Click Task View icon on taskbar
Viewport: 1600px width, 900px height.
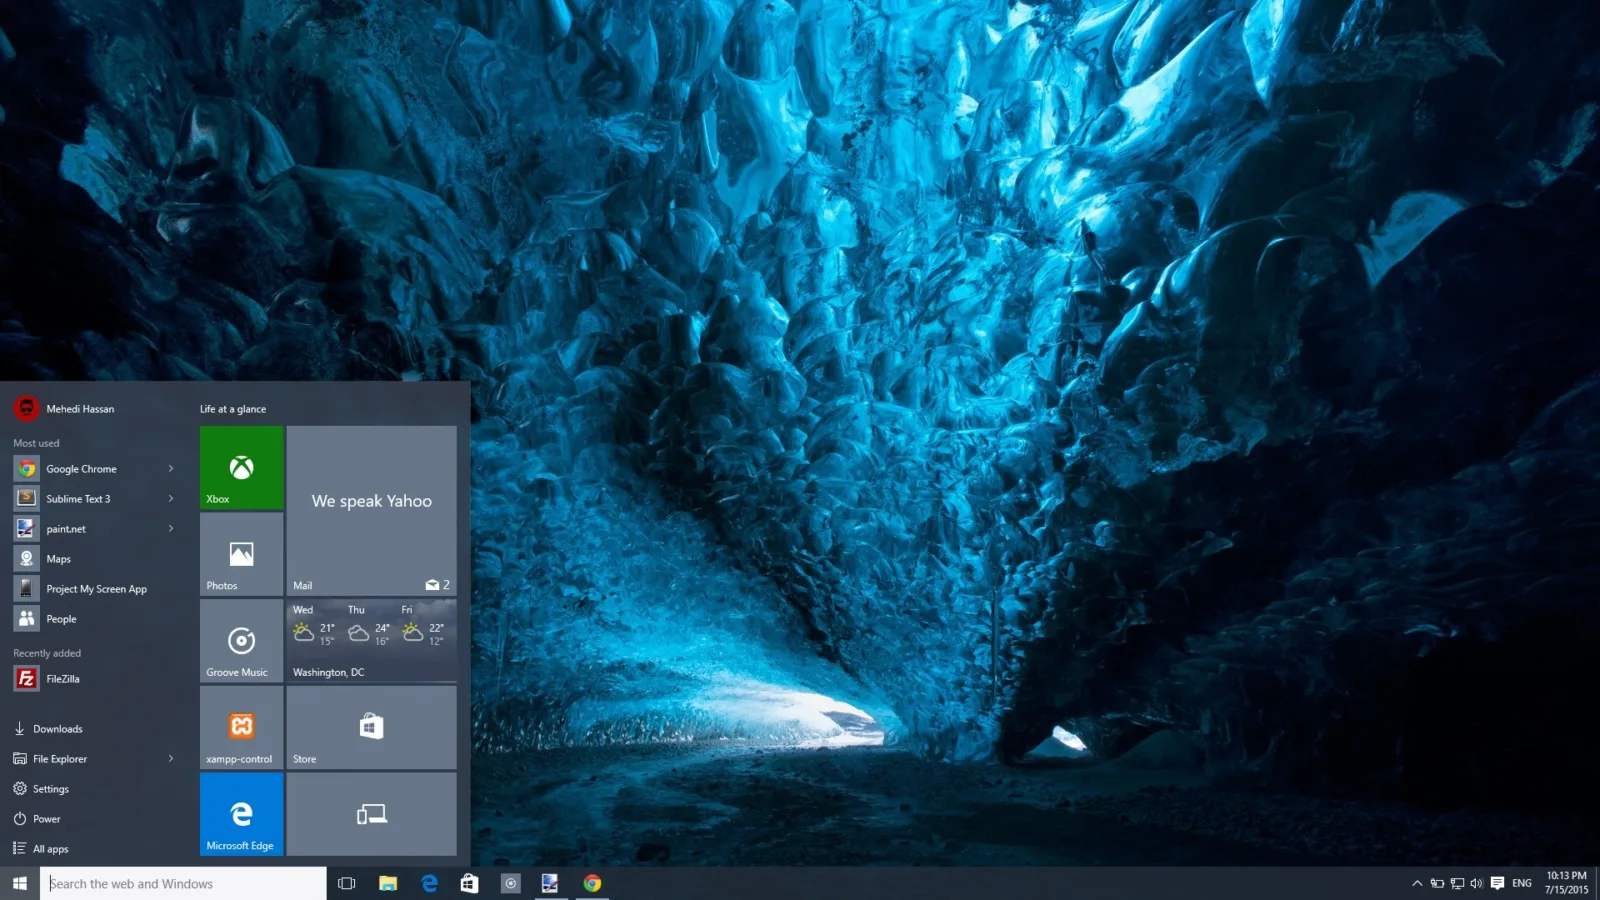(347, 883)
